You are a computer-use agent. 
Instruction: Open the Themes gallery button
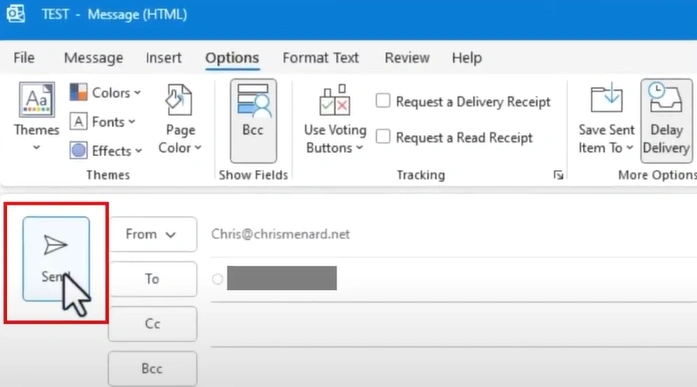[x=36, y=116]
